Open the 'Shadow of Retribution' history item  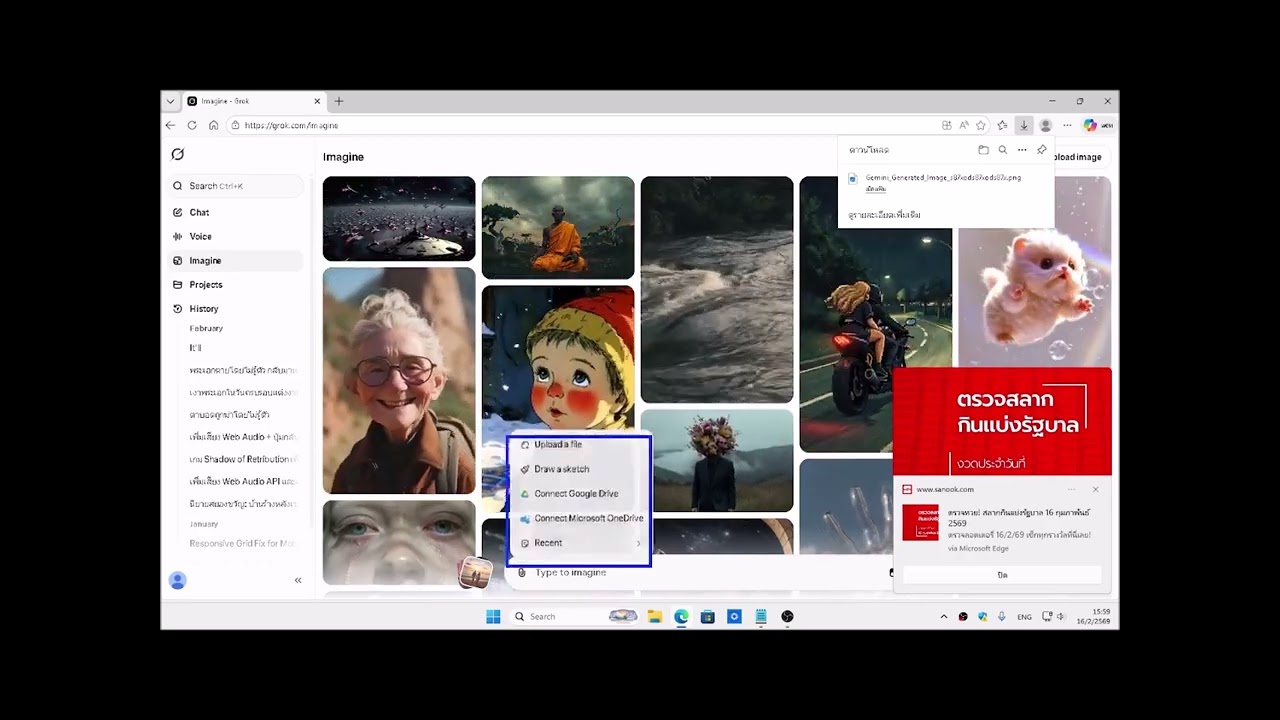click(x=244, y=459)
